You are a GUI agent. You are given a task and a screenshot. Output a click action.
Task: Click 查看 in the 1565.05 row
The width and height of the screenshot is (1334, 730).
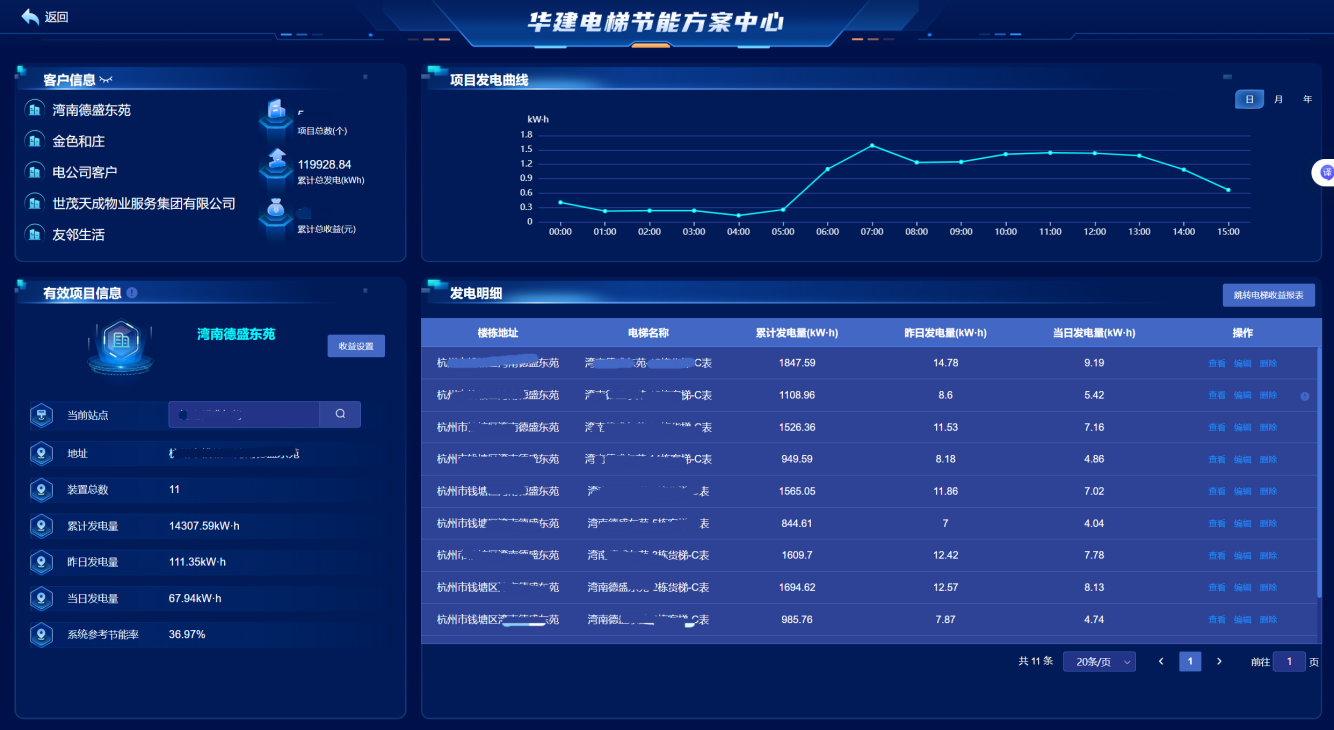1217,491
